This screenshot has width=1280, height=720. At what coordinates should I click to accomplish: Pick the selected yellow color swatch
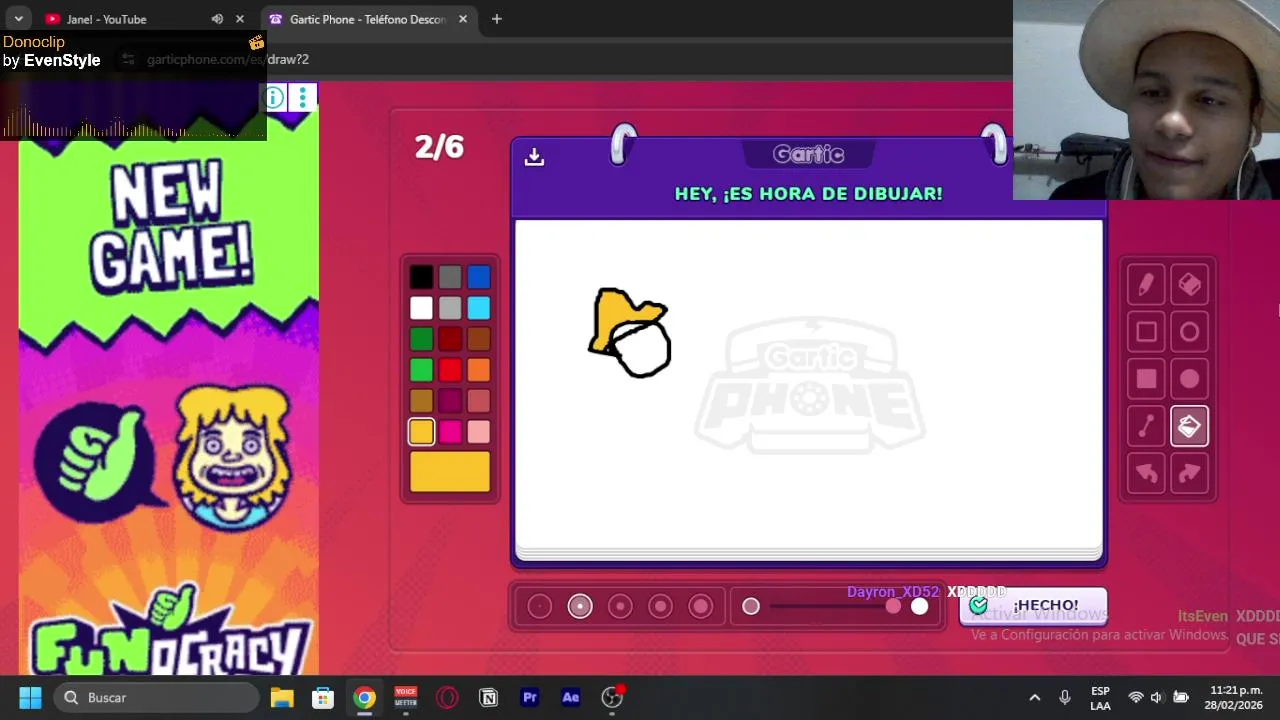click(x=421, y=432)
